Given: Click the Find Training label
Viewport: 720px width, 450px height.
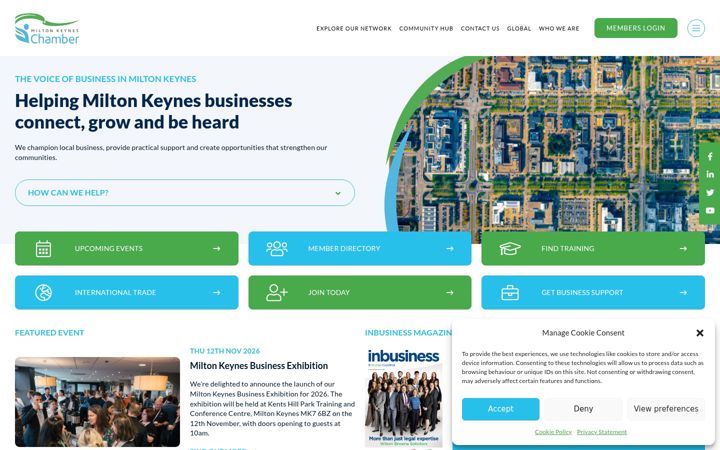Looking at the screenshot, I should (x=568, y=248).
